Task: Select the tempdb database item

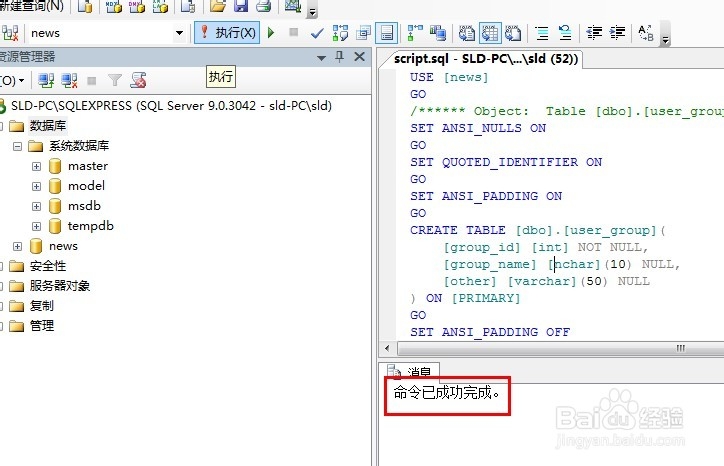Action: coord(90,226)
